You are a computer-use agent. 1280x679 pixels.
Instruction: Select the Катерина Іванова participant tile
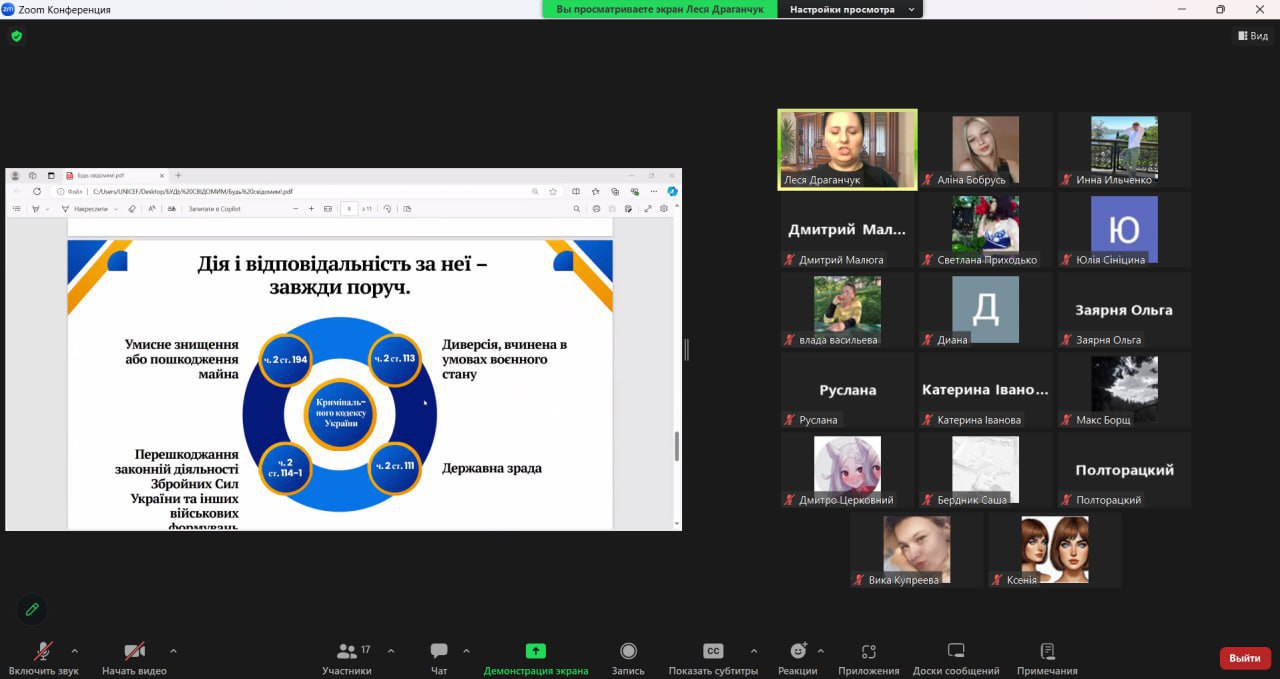point(986,389)
